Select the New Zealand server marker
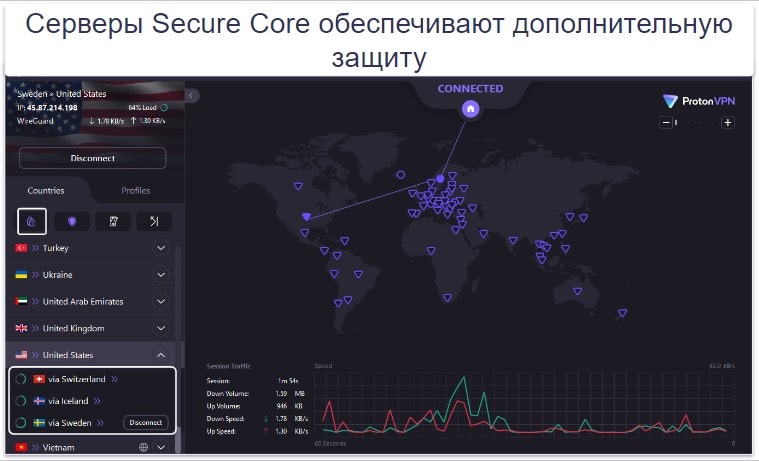 622,313
